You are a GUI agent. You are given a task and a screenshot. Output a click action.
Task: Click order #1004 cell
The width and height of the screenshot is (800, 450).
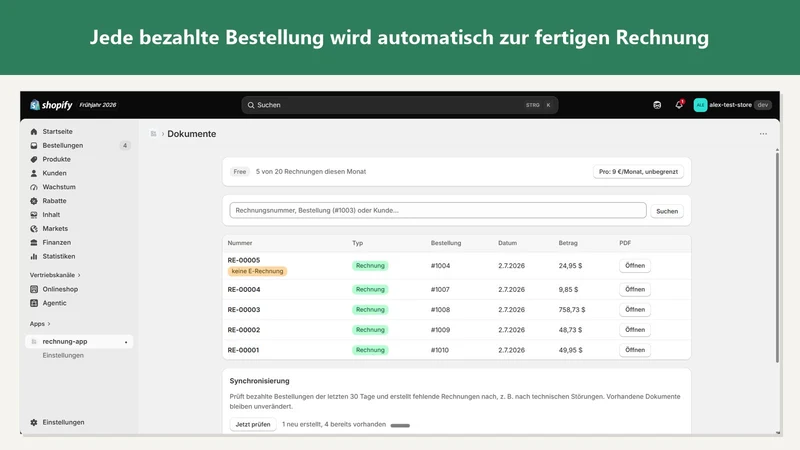[x=440, y=266]
